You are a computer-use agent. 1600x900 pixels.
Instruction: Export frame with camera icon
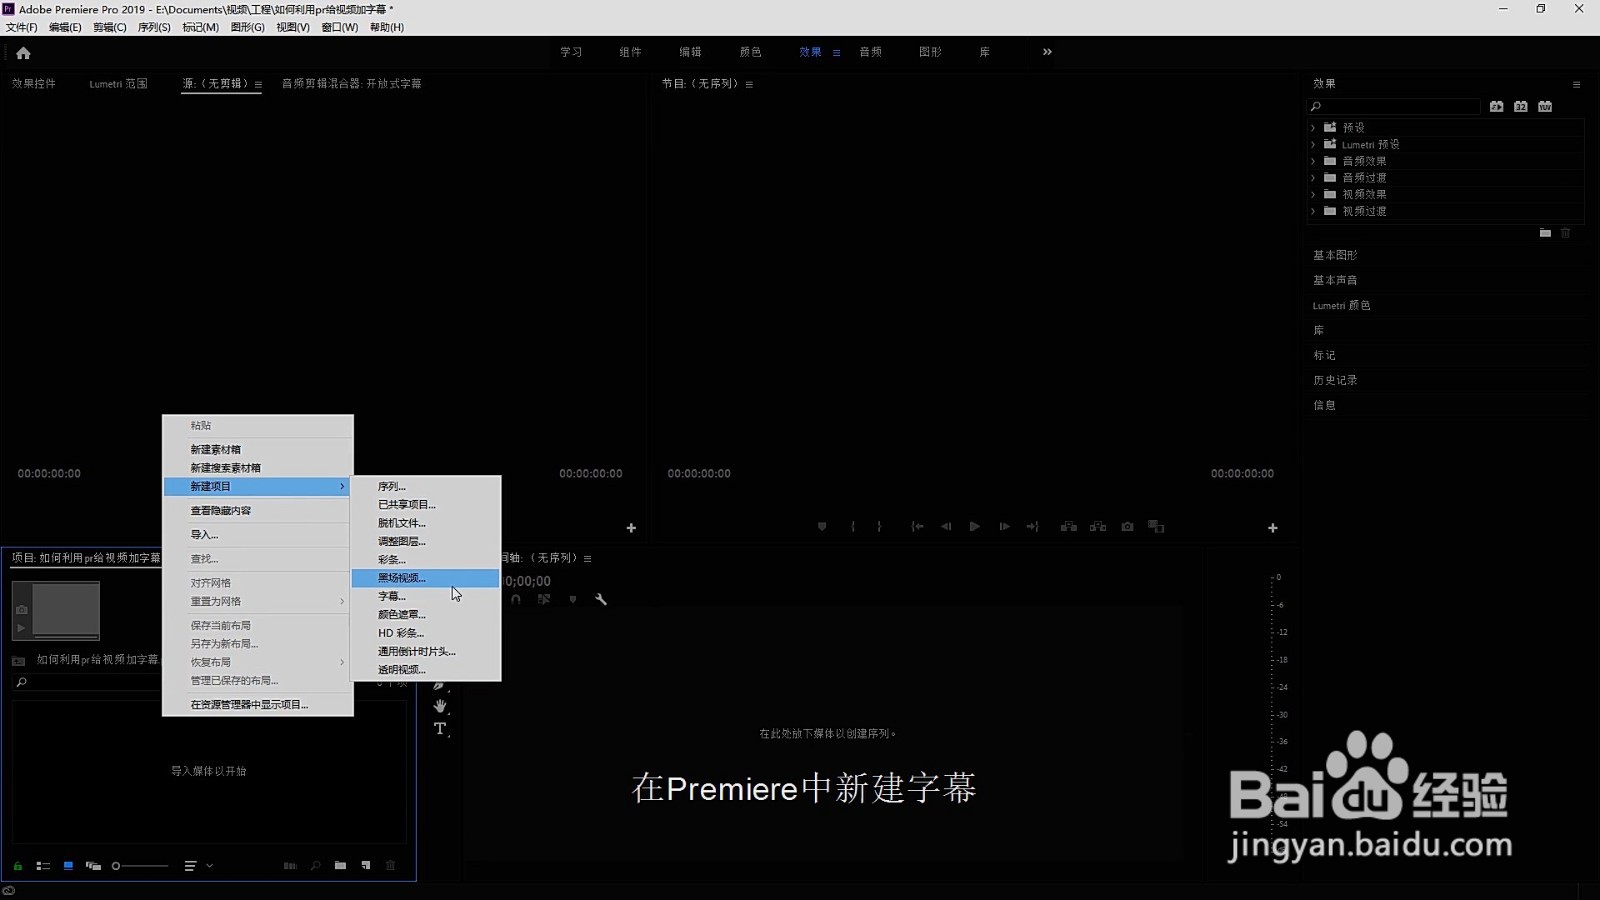[x=1128, y=527]
